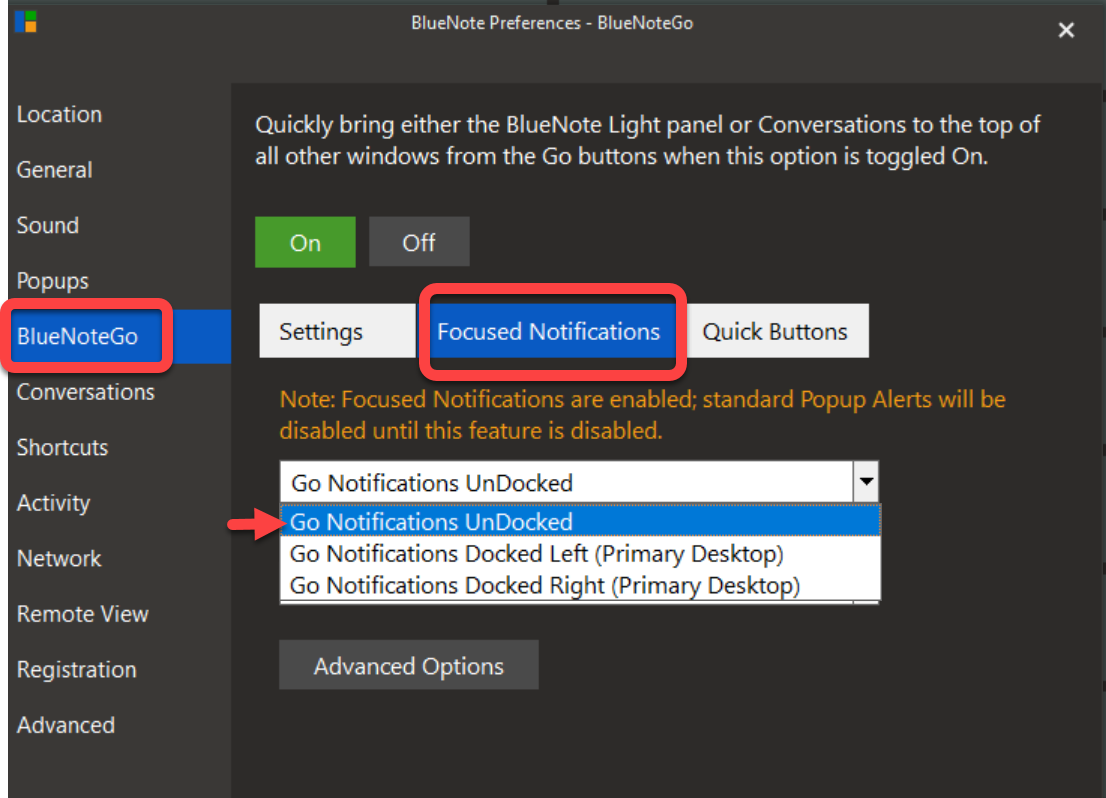The image size is (1106, 798).
Task: Open the Sound preferences section
Action: click(47, 226)
